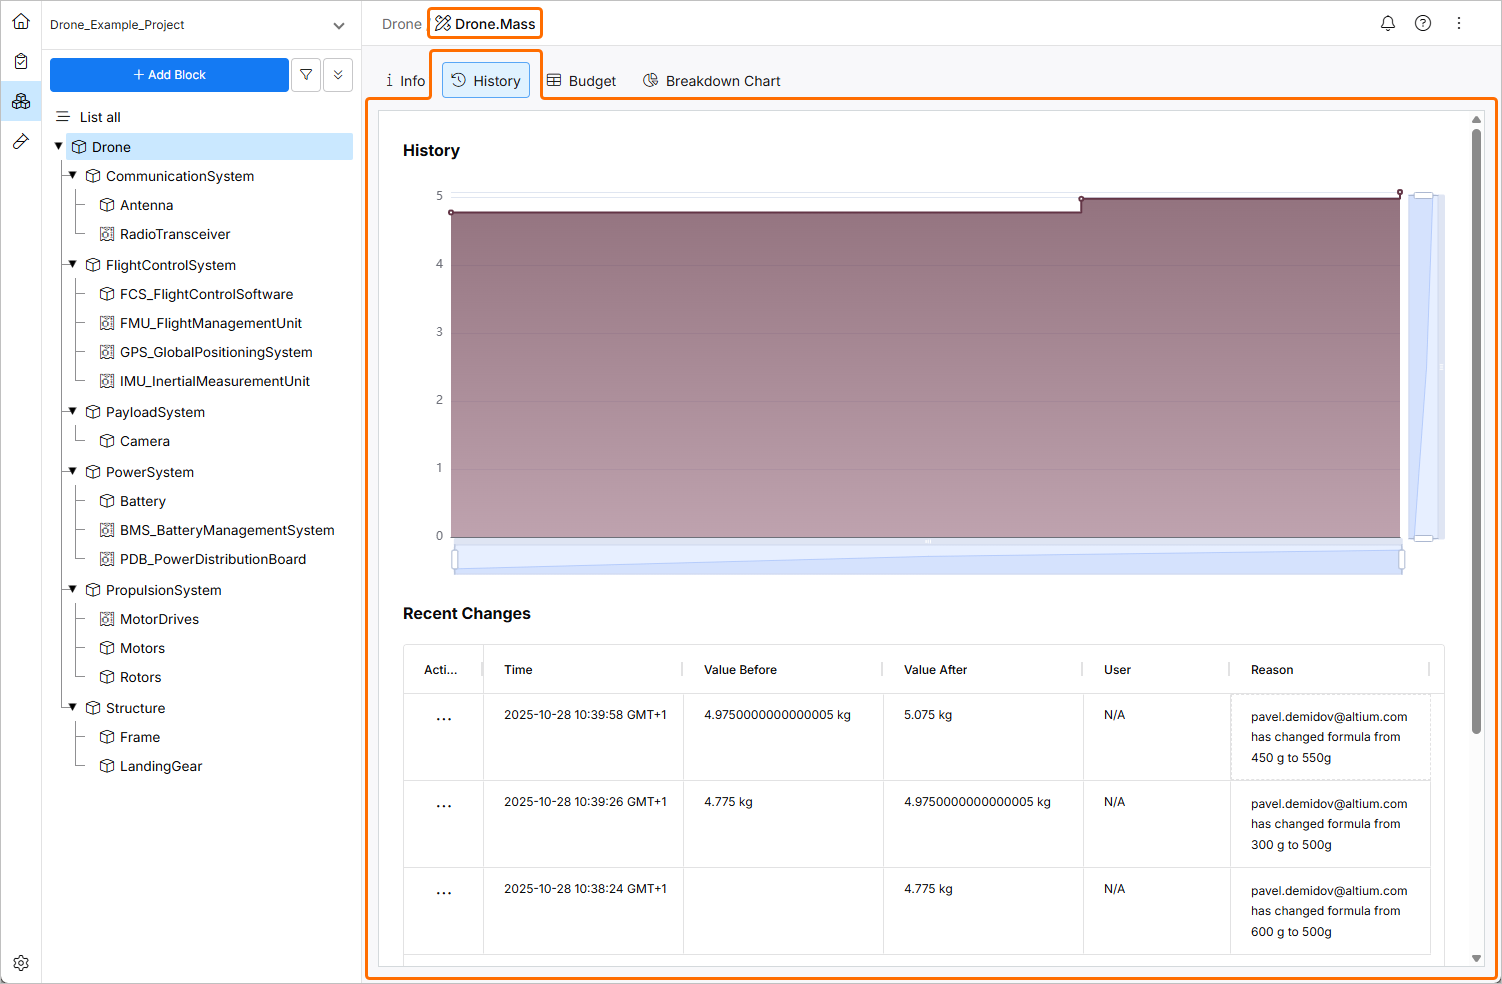Click the List all hamburger toggle
The width and height of the screenshot is (1502, 984).
[x=62, y=117]
